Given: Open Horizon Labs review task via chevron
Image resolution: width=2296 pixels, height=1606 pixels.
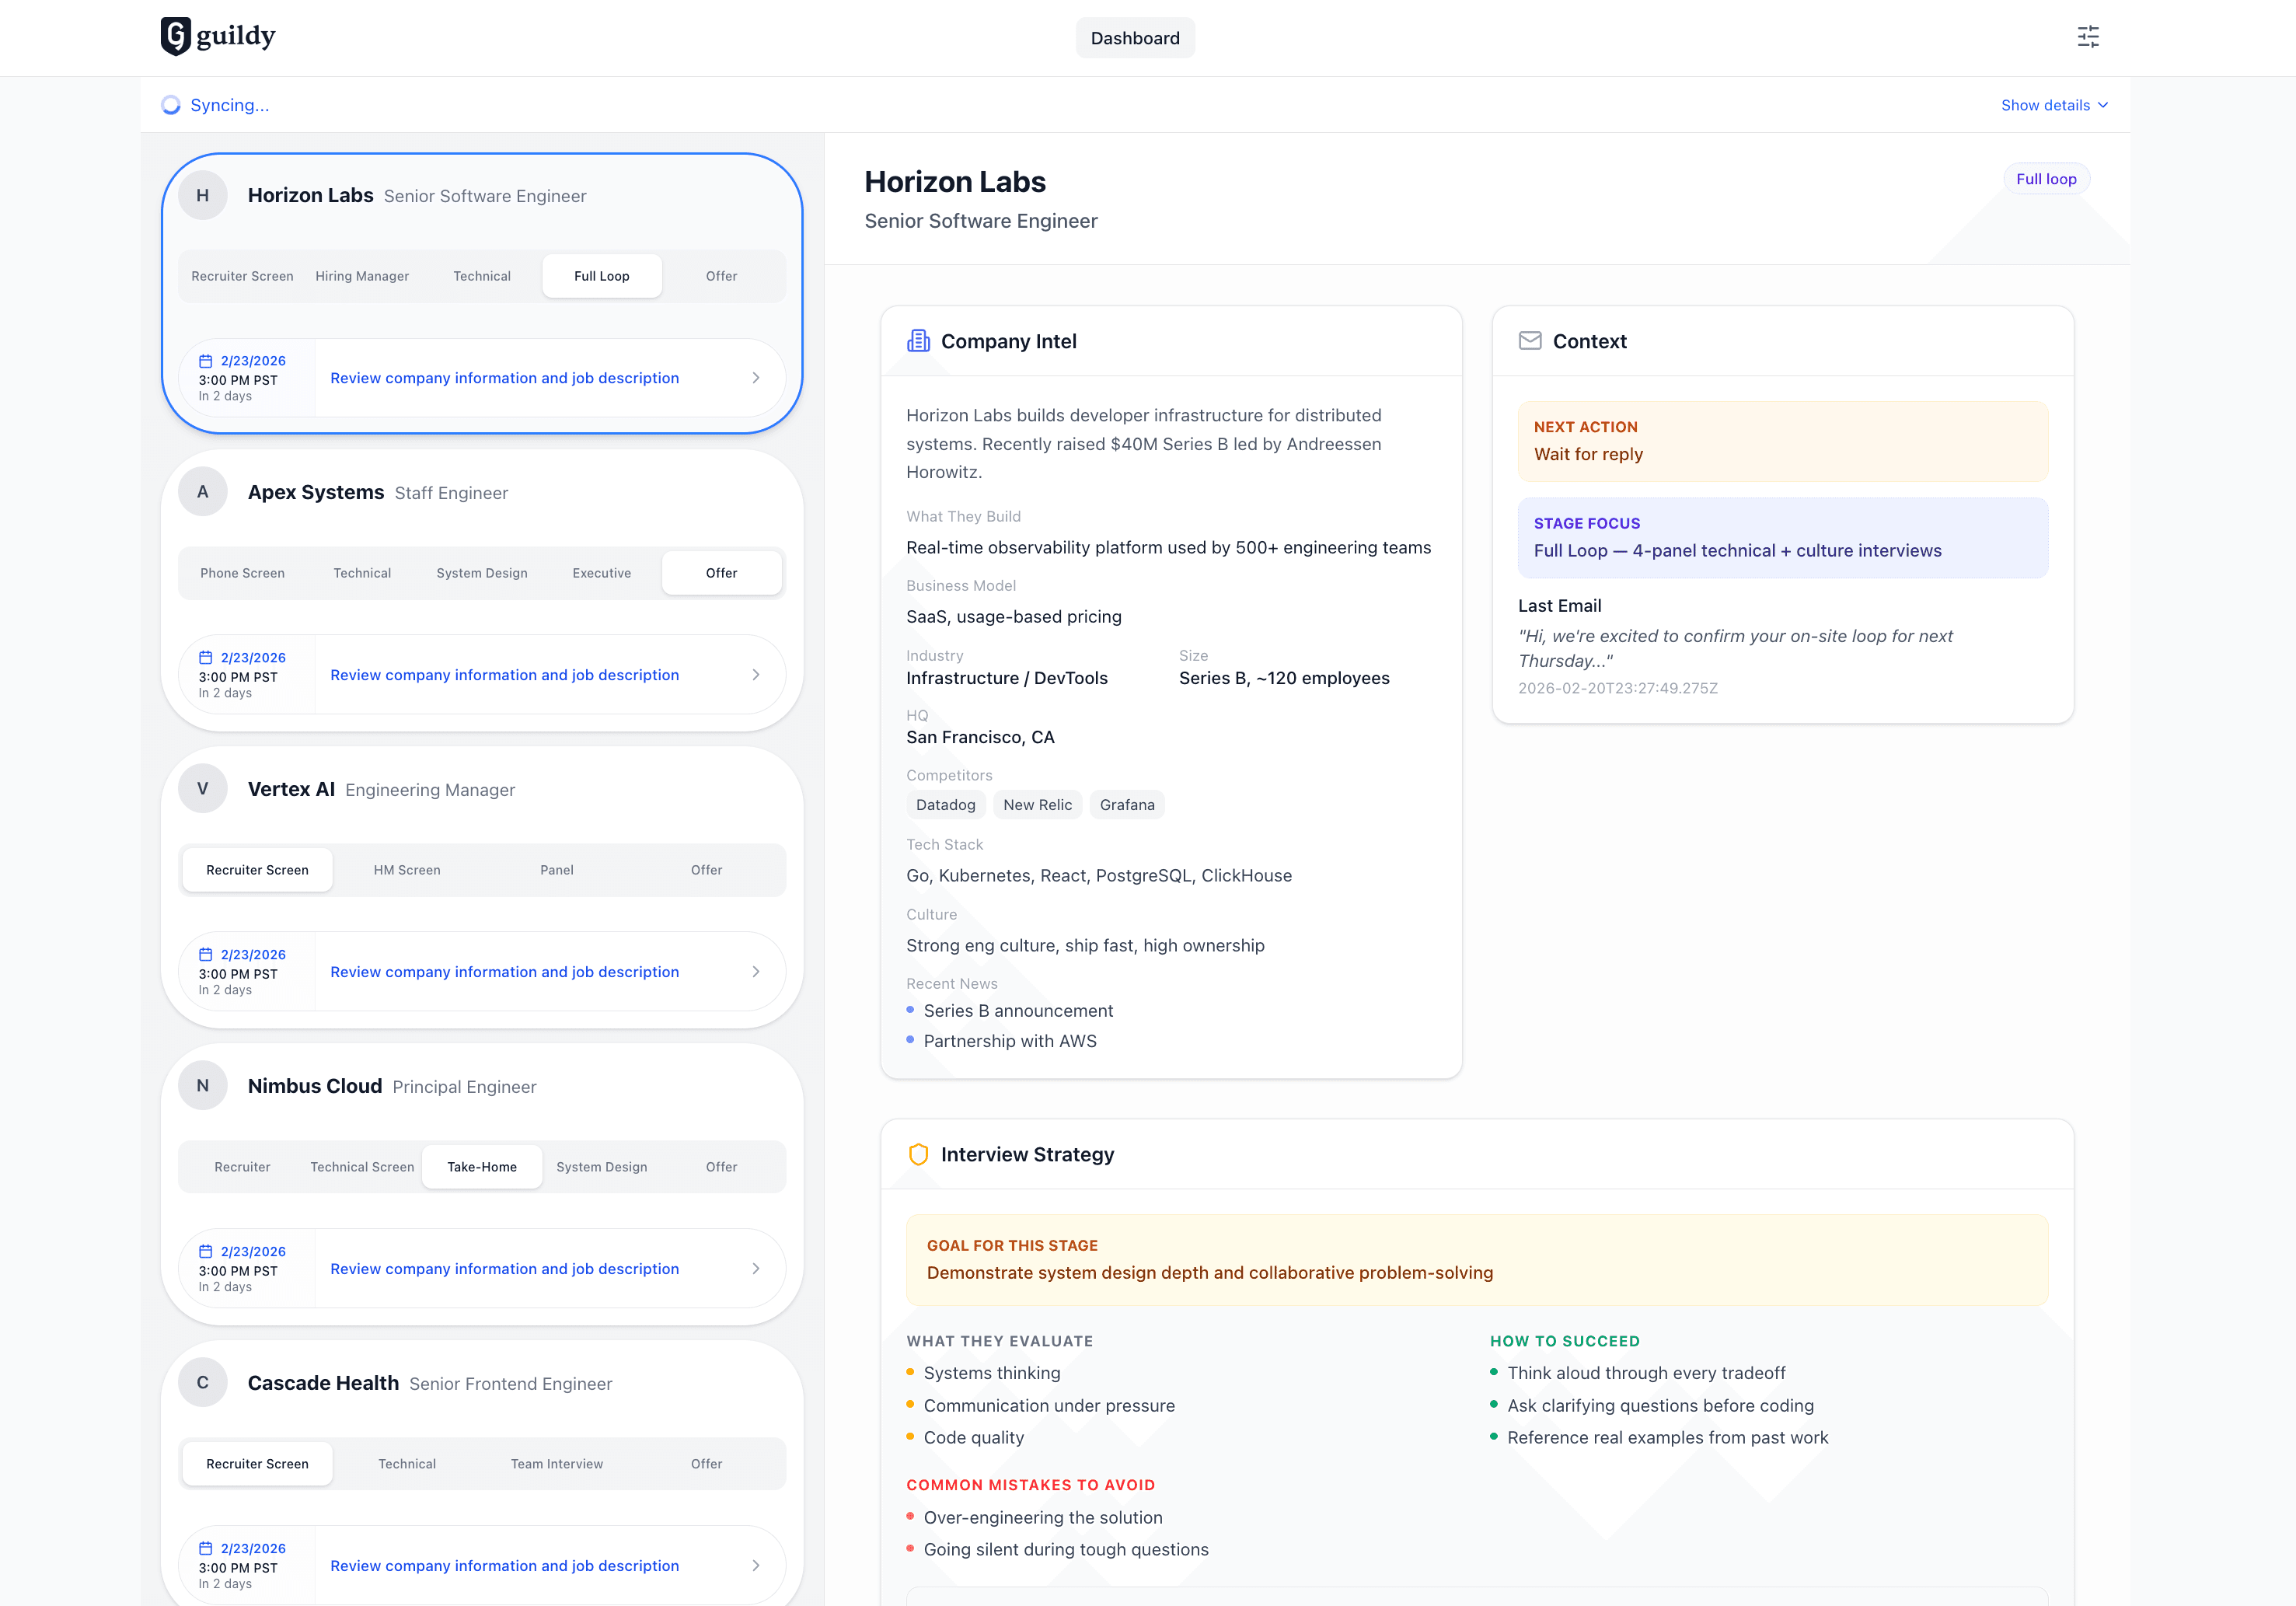Looking at the screenshot, I should pos(755,378).
